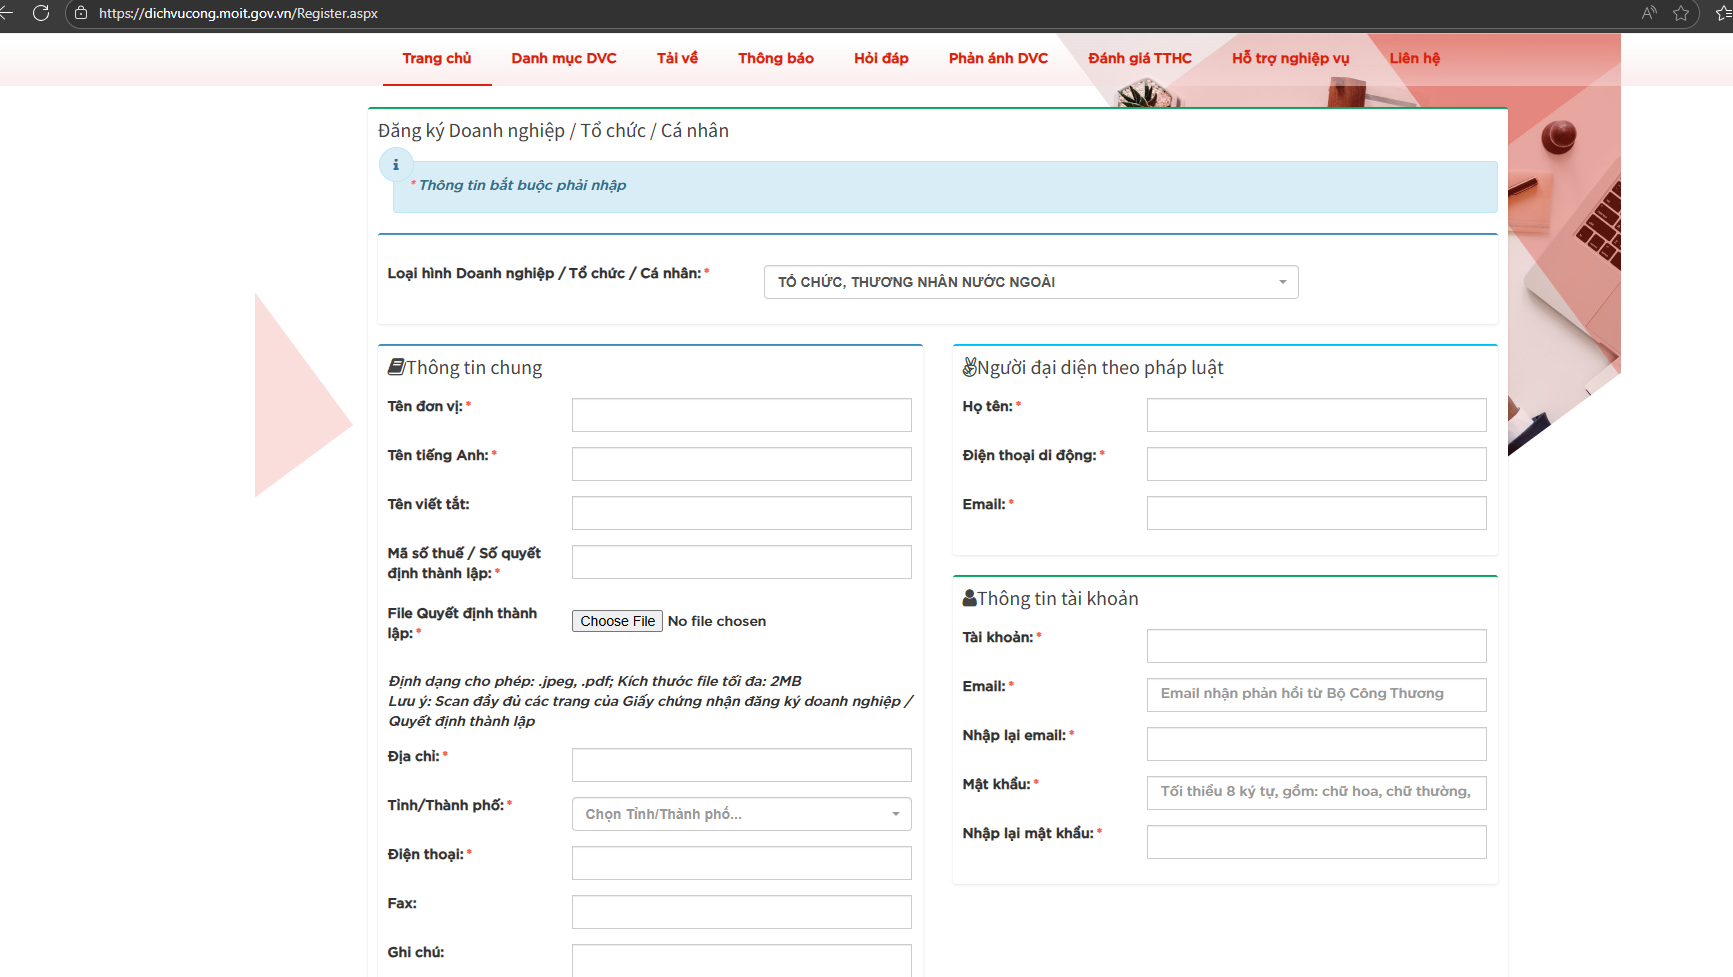Click the browser refresh icon
The height and width of the screenshot is (977, 1733).
pyautogui.click(x=41, y=13)
